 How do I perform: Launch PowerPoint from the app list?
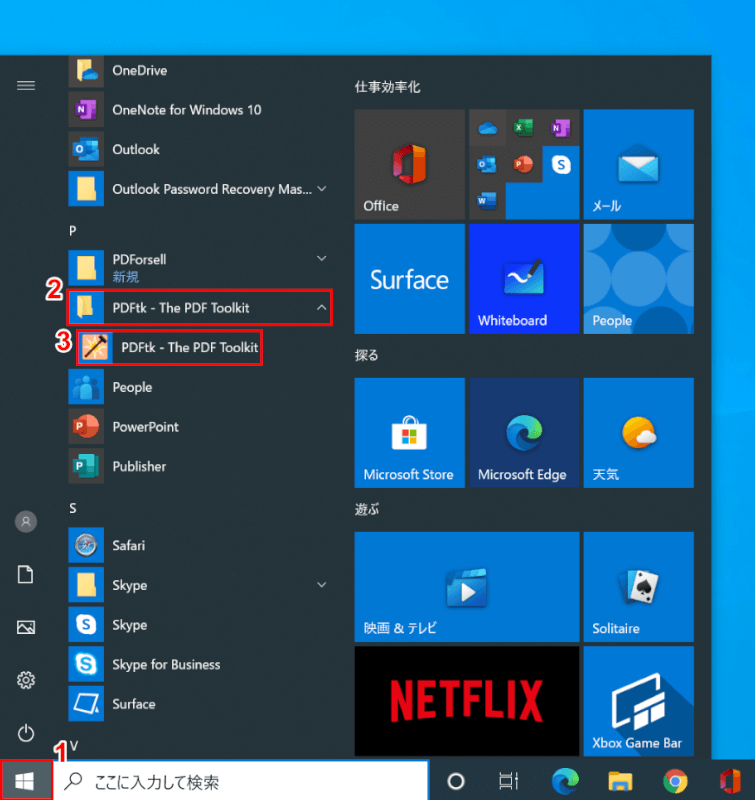click(x=200, y=427)
